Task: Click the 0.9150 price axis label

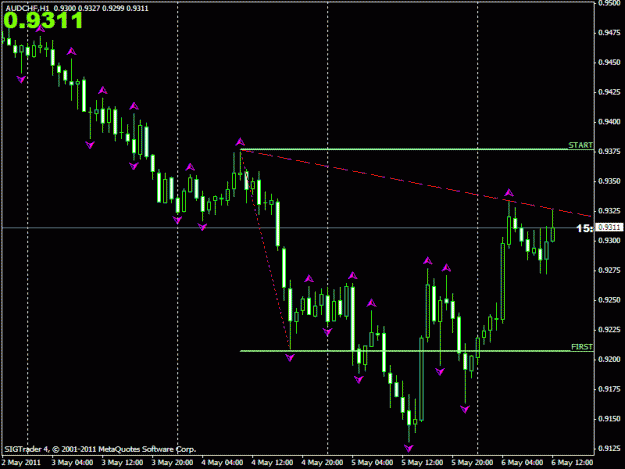Action: point(610,419)
